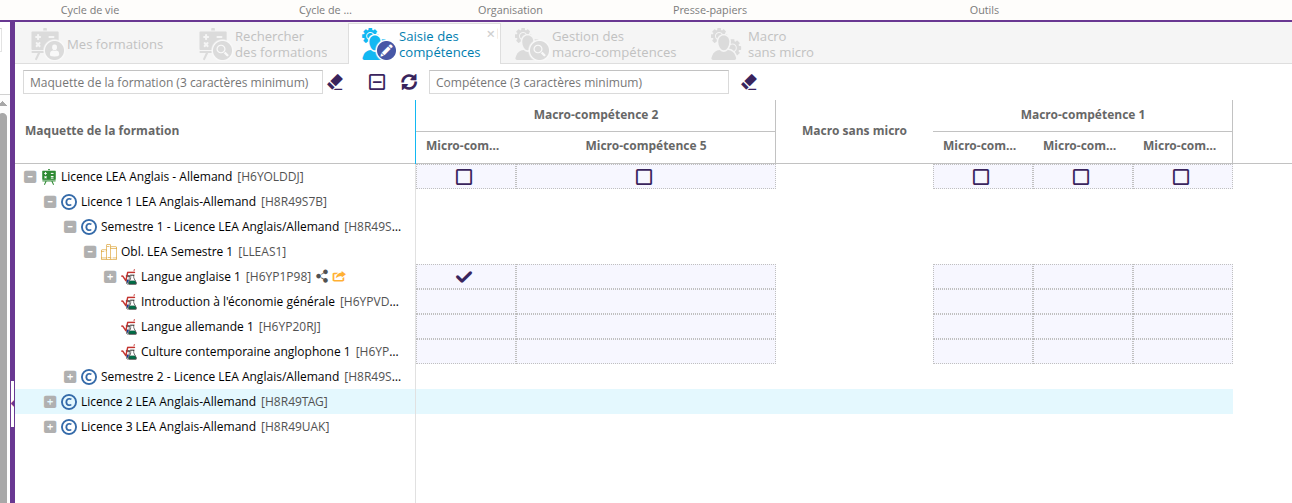Screen dimensions: 1292x503
Task: Open the Mes formations tab
Action: 98,44
